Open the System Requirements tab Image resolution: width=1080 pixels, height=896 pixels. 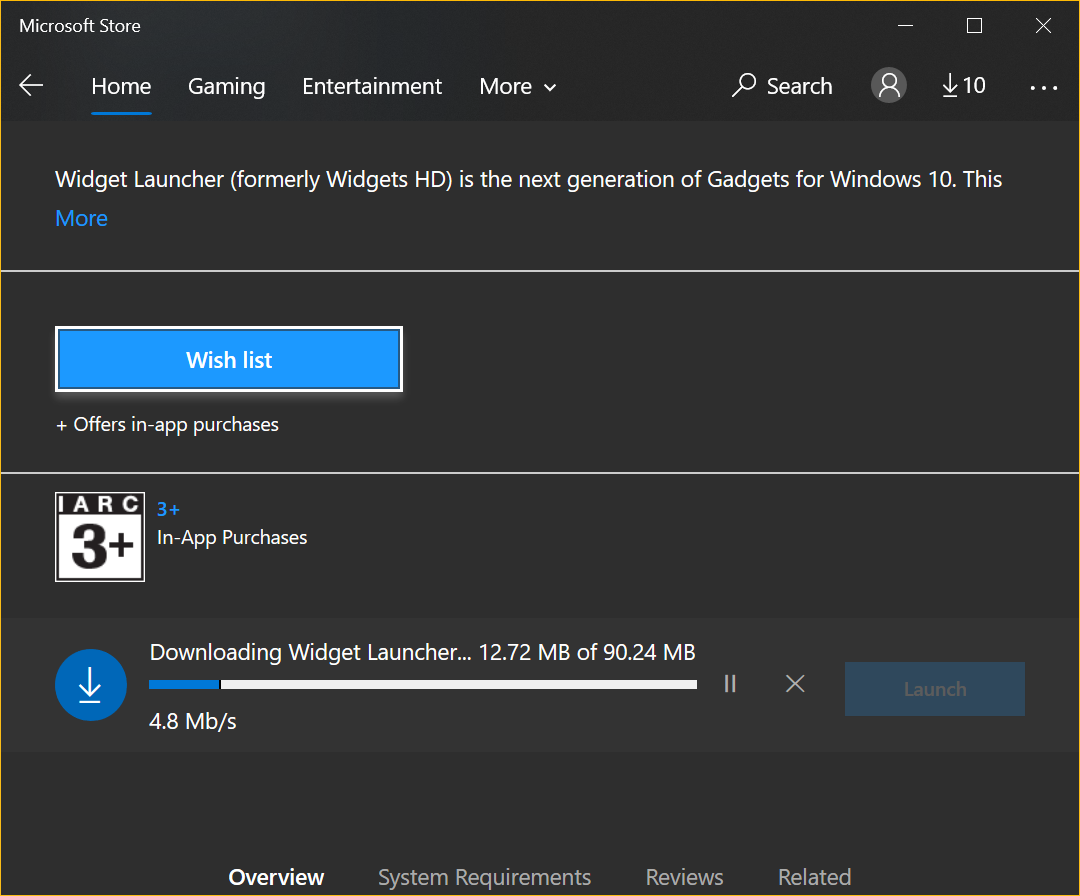[x=484, y=877]
